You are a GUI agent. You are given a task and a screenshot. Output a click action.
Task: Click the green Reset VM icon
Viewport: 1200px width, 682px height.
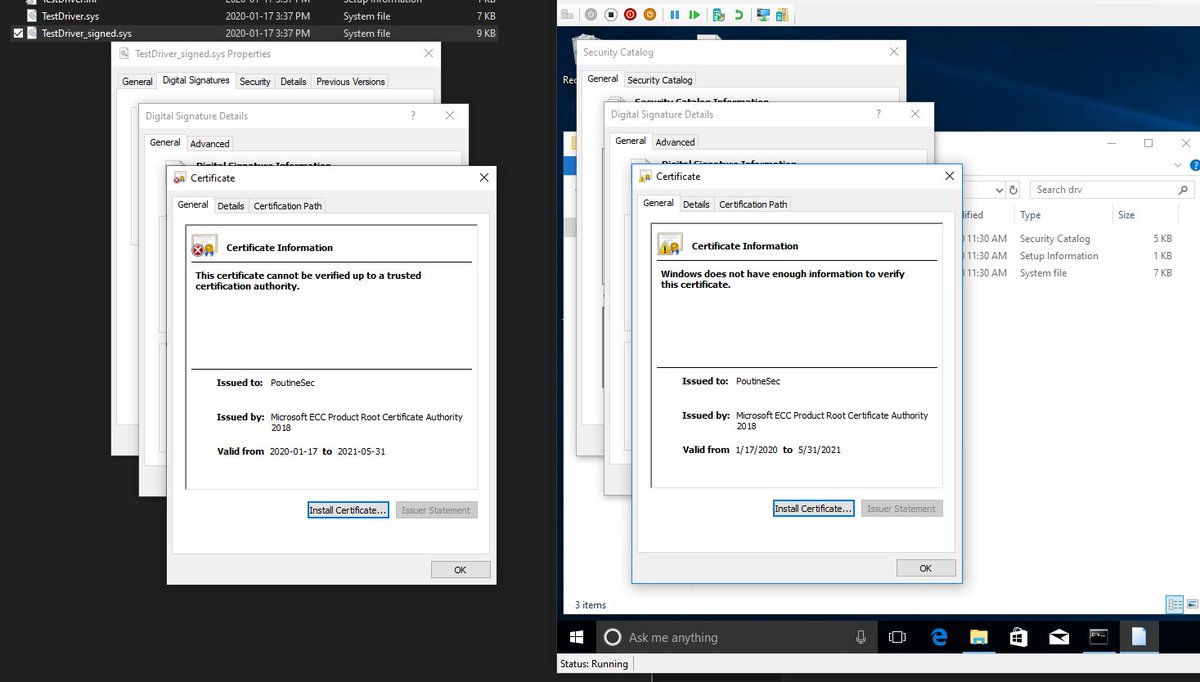[694, 14]
